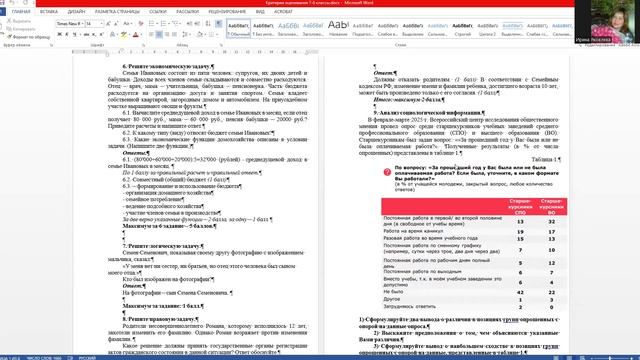Open Clipboard pane launcher
The width and height of the screenshot is (640, 360).
51,45
